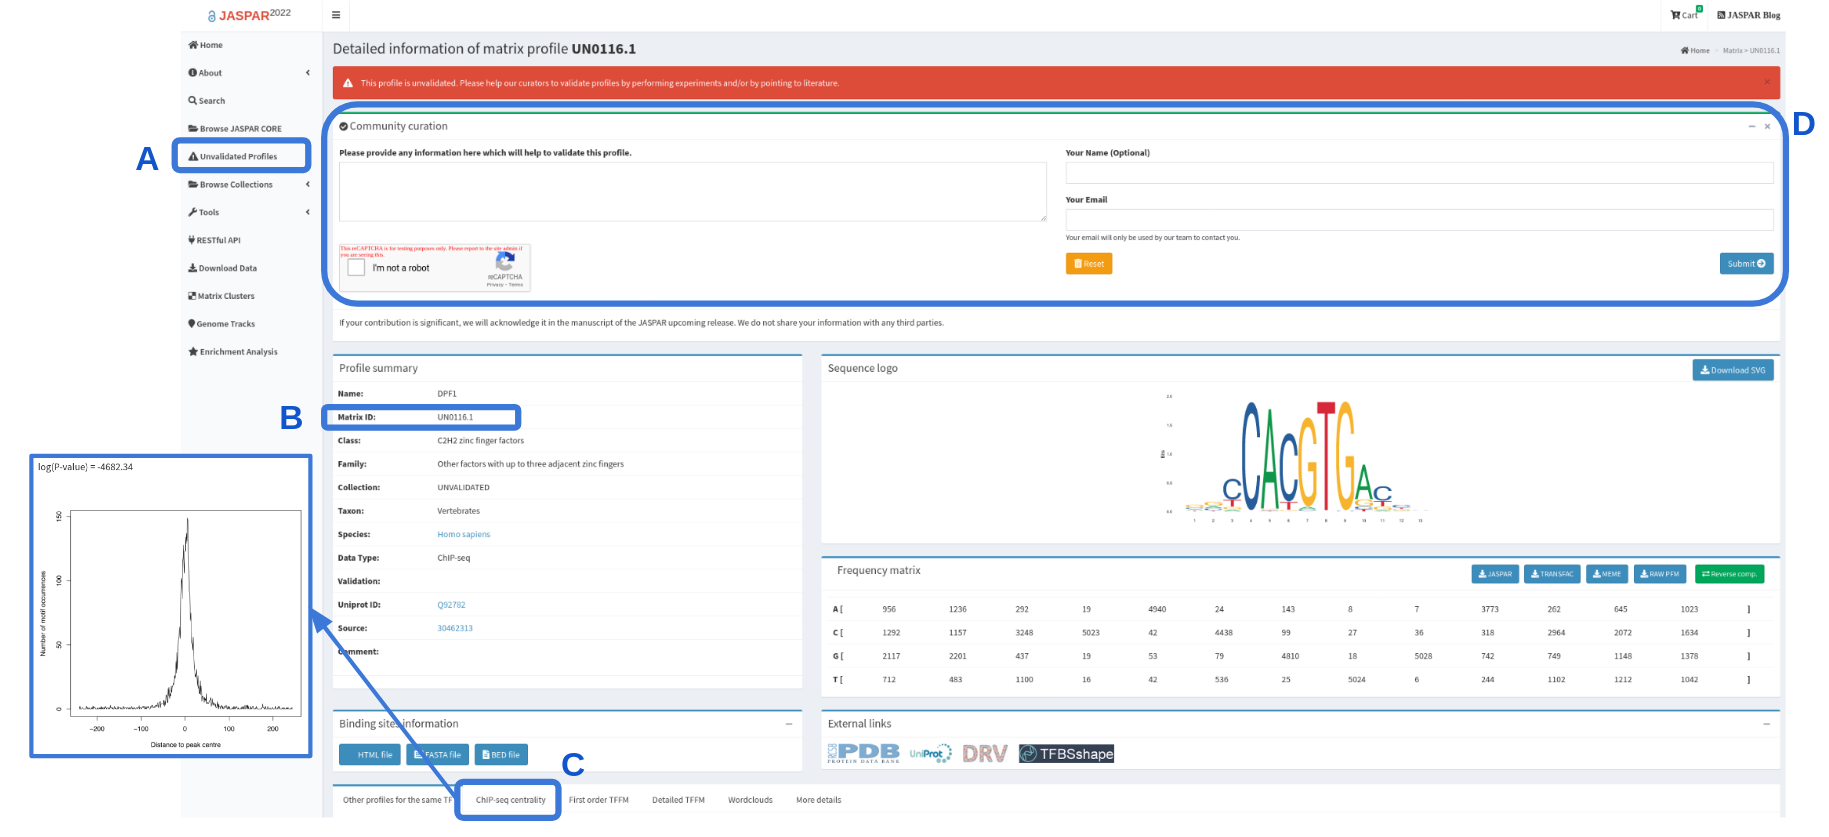The height and width of the screenshot is (837, 1829).
Task: Click into the Your Email input field
Action: (x=1418, y=219)
